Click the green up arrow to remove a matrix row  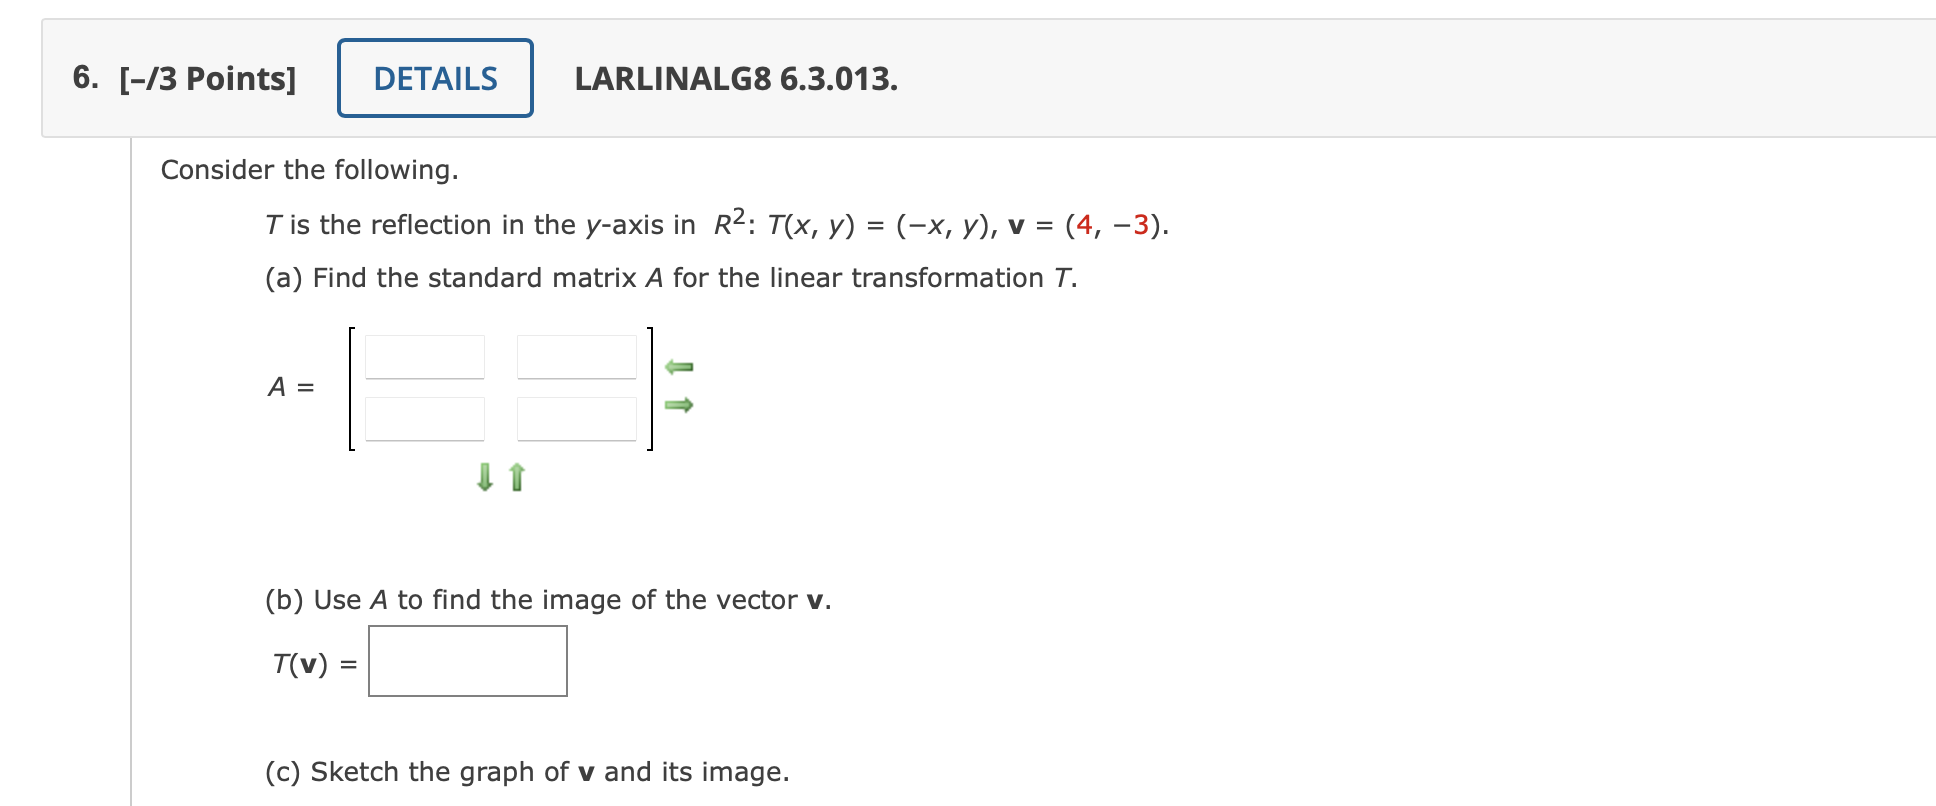(x=516, y=478)
